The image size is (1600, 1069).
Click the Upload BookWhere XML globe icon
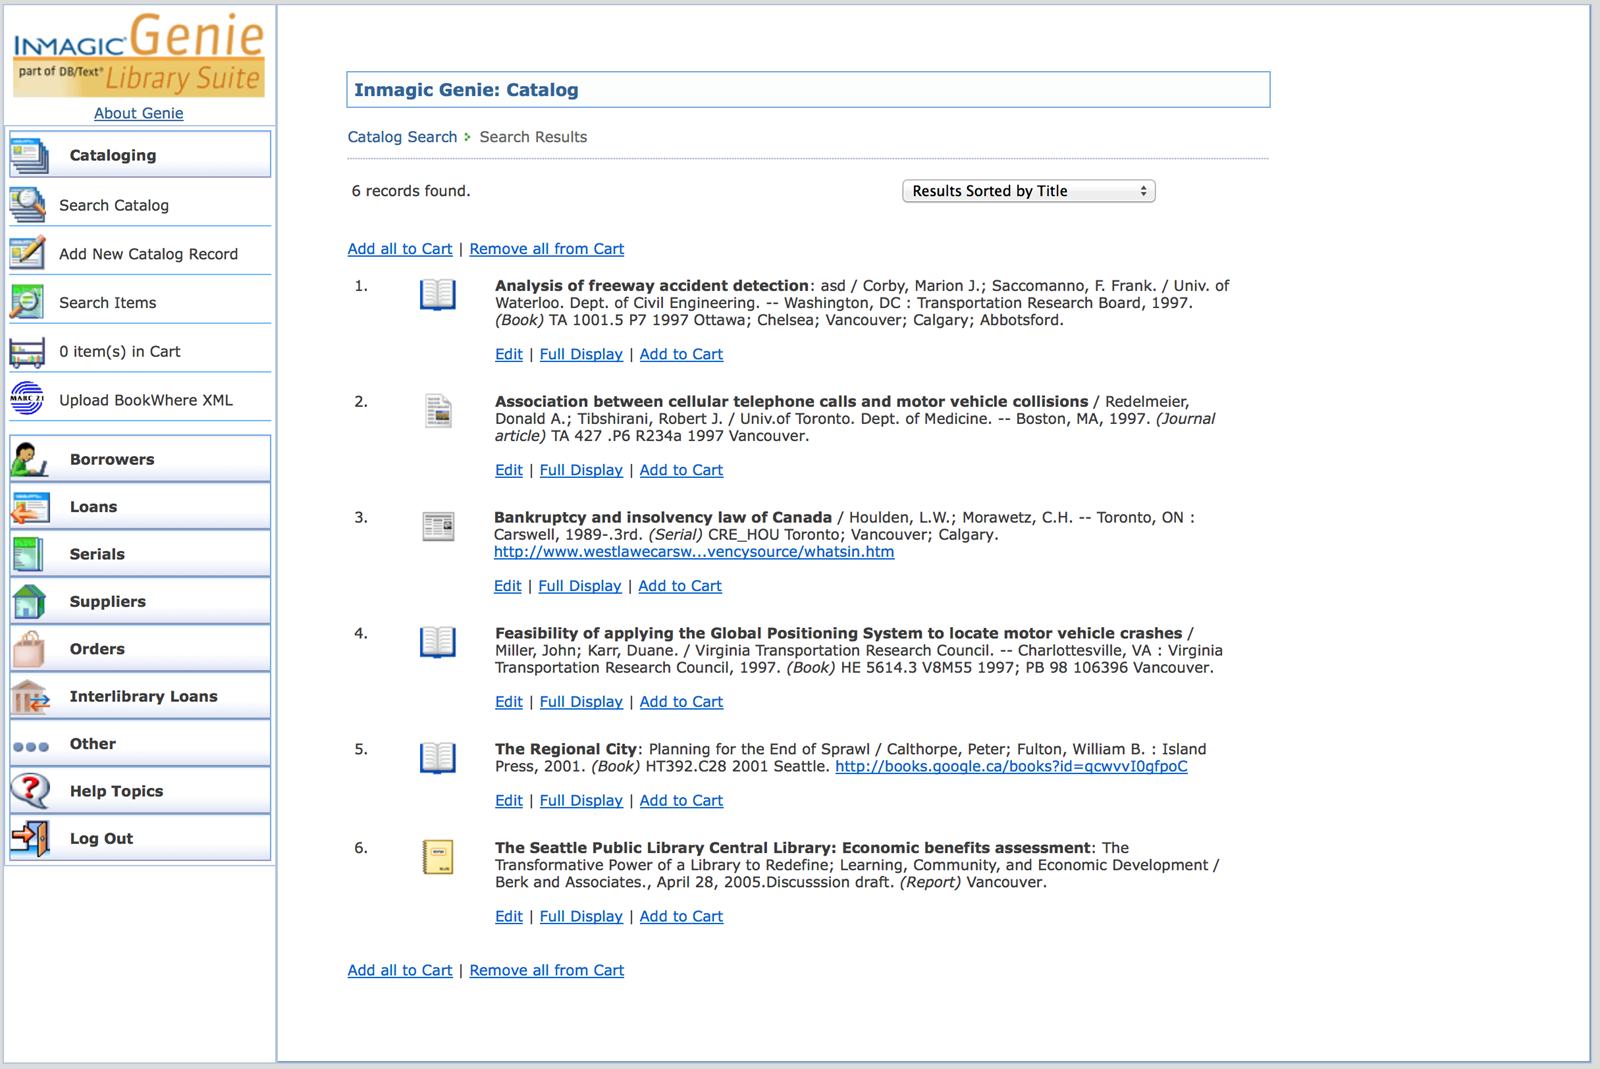[x=27, y=399]
